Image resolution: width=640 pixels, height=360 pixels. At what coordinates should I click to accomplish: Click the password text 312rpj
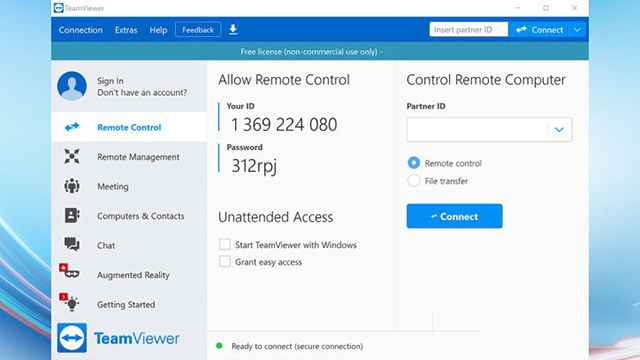tap(254, 166)
